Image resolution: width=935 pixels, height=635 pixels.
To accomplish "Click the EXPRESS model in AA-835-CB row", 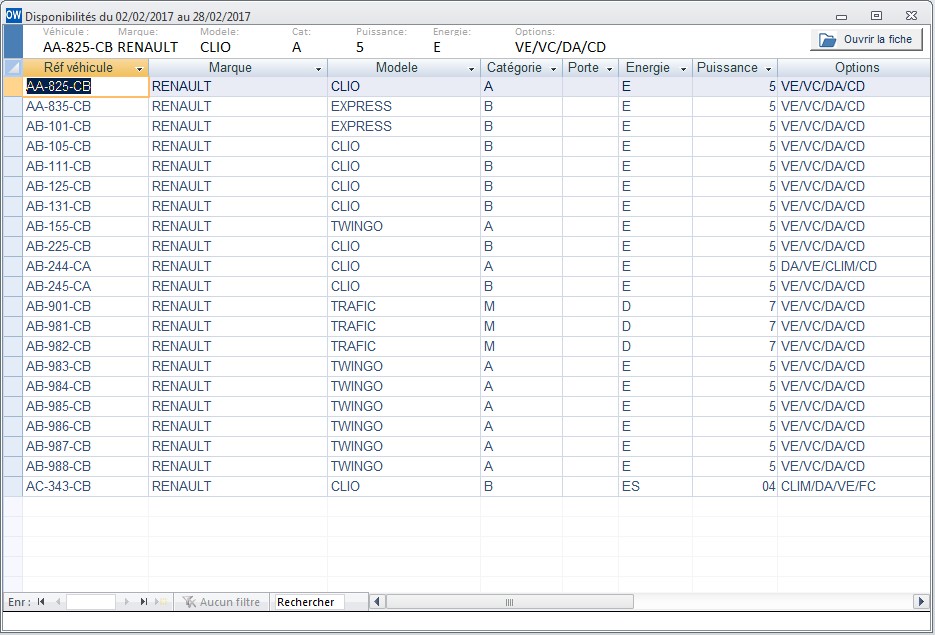I will pos(404,106).
